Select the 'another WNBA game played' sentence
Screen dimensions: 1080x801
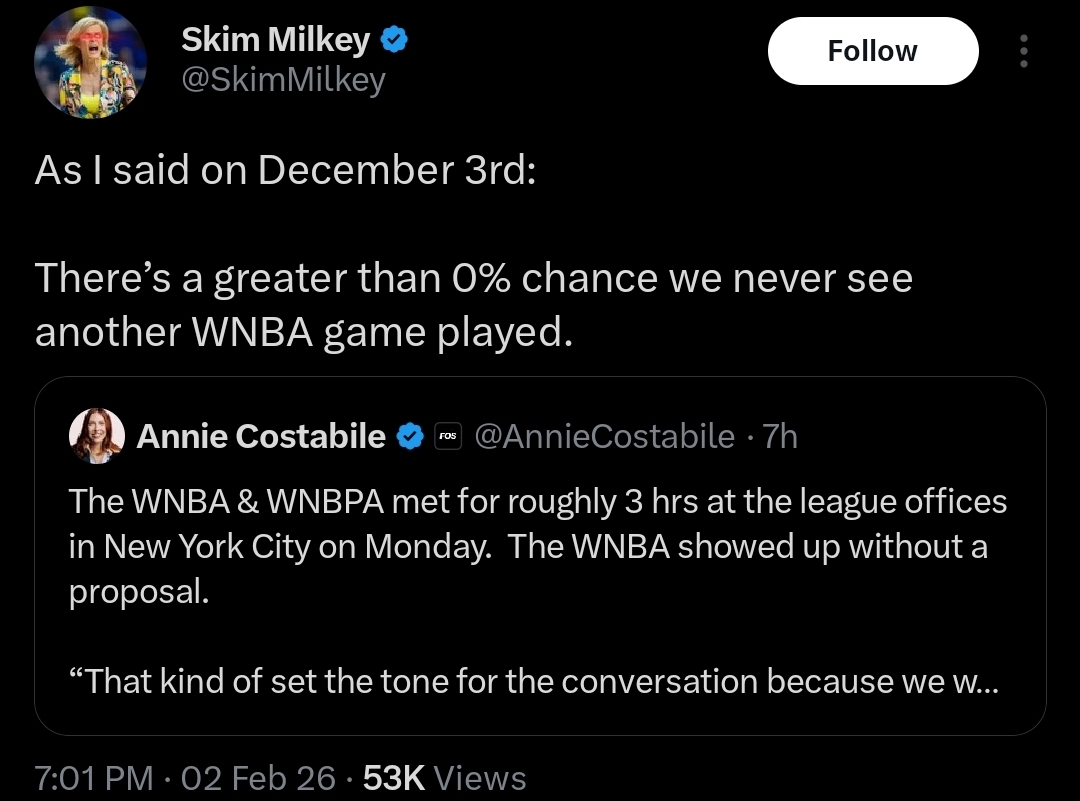coord(304,332)
